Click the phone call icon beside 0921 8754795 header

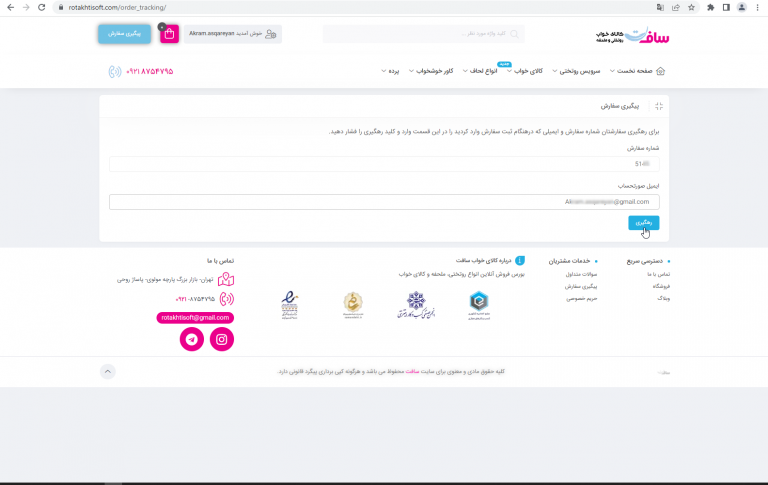[x=115, y=72]
